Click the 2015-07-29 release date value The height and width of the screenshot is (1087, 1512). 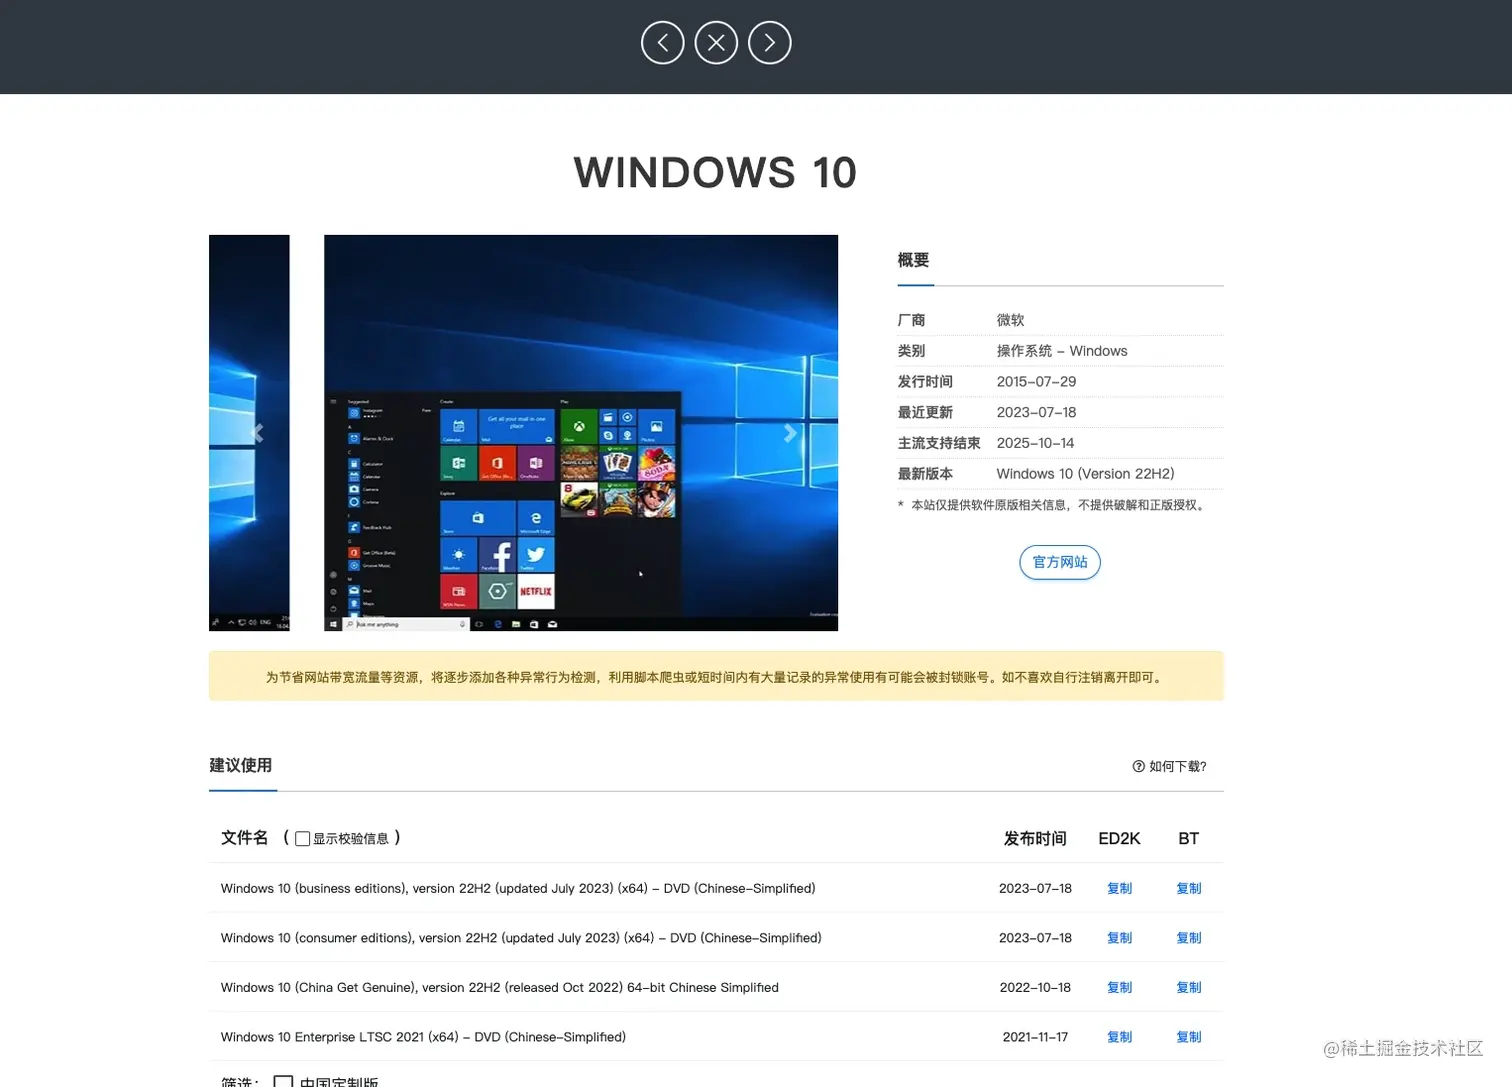pos(1036,382)
